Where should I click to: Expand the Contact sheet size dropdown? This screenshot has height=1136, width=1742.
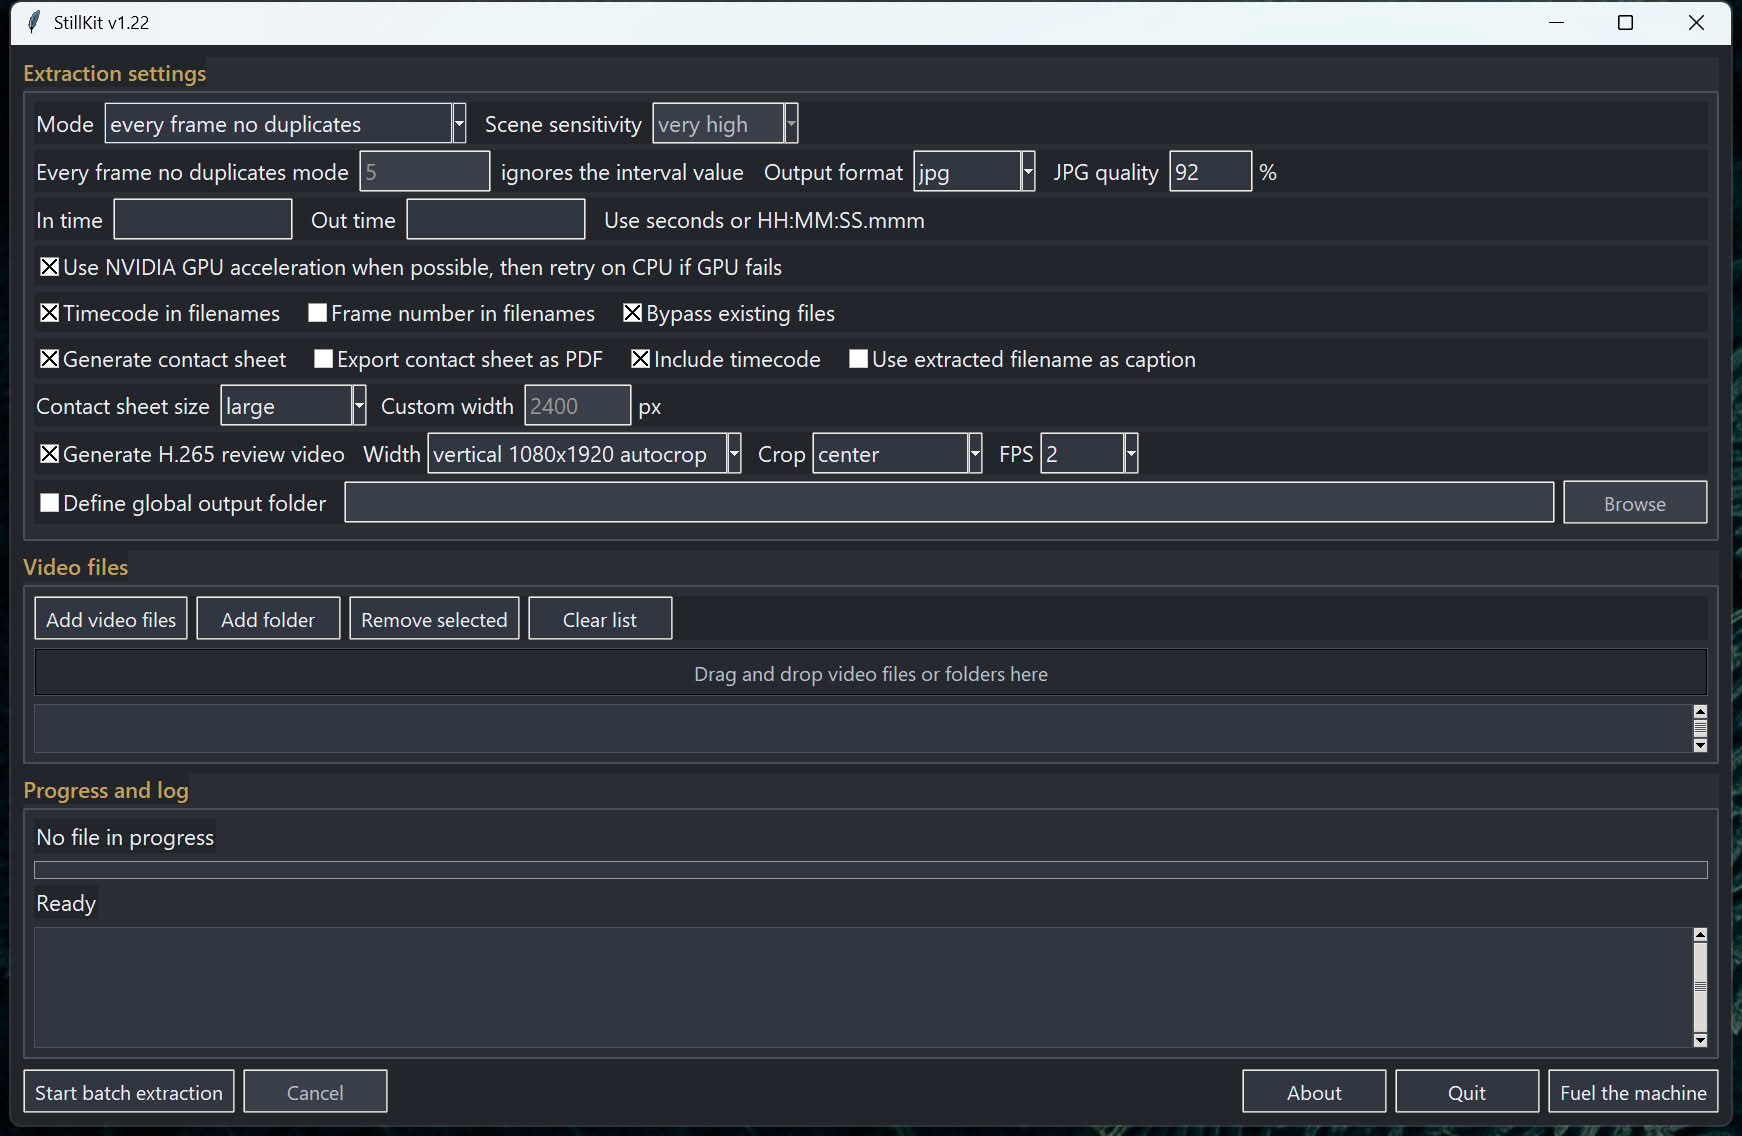pyautogui.click(x=358, y=405)
